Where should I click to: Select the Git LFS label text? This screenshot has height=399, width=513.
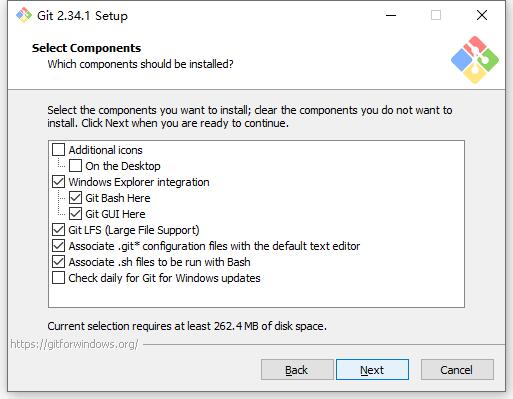134,230
